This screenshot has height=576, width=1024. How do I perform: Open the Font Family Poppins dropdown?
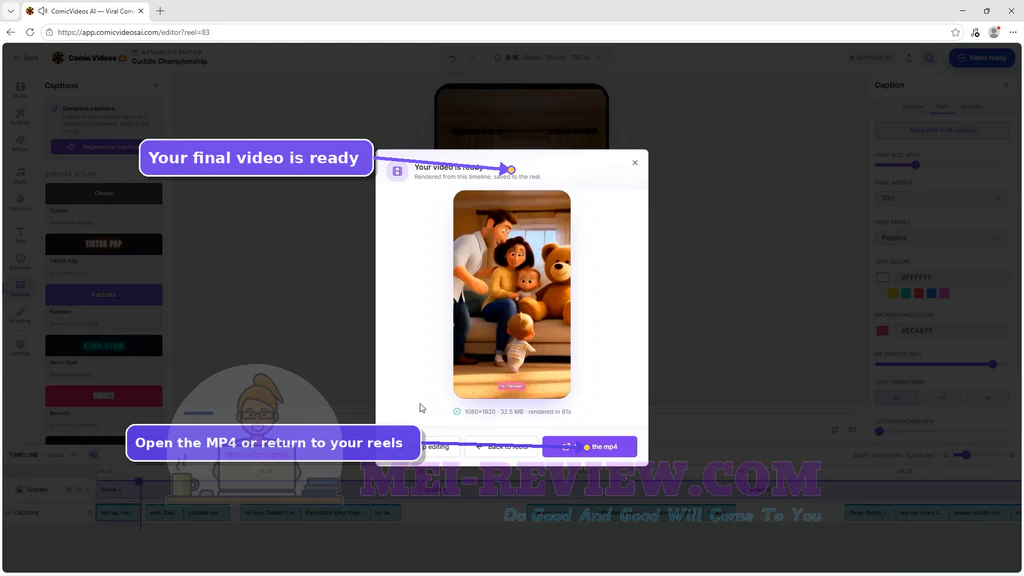(941, 238)
